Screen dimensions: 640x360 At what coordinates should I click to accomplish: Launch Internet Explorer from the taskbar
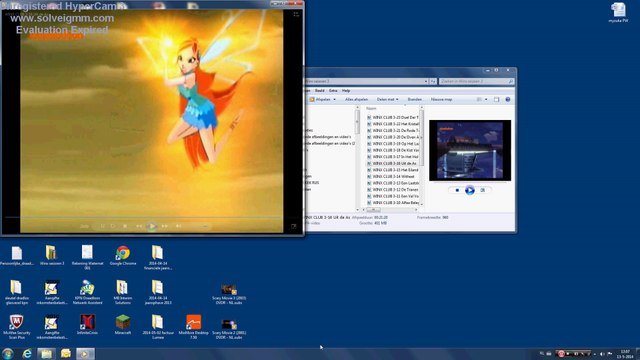(27, 353)
